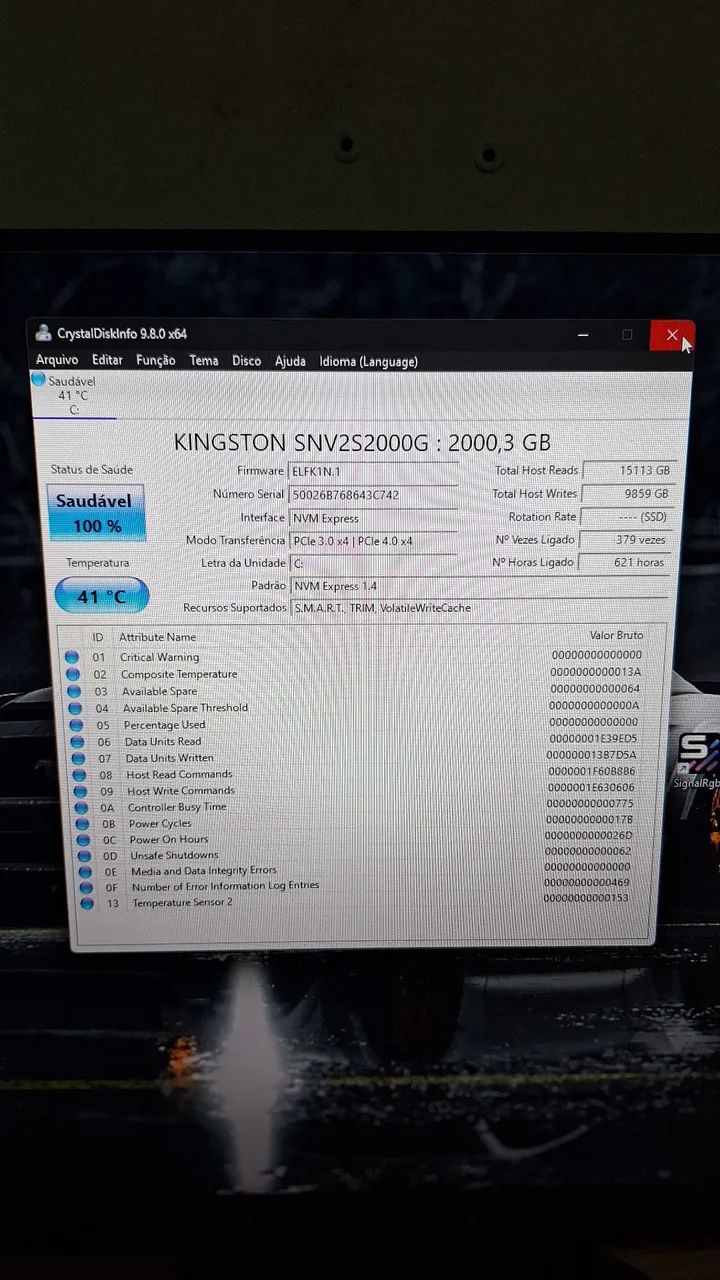This screenshot has width=720, height=1280.
Task: Close the CrystalDiskInfo window
Action: pos(672,335)
